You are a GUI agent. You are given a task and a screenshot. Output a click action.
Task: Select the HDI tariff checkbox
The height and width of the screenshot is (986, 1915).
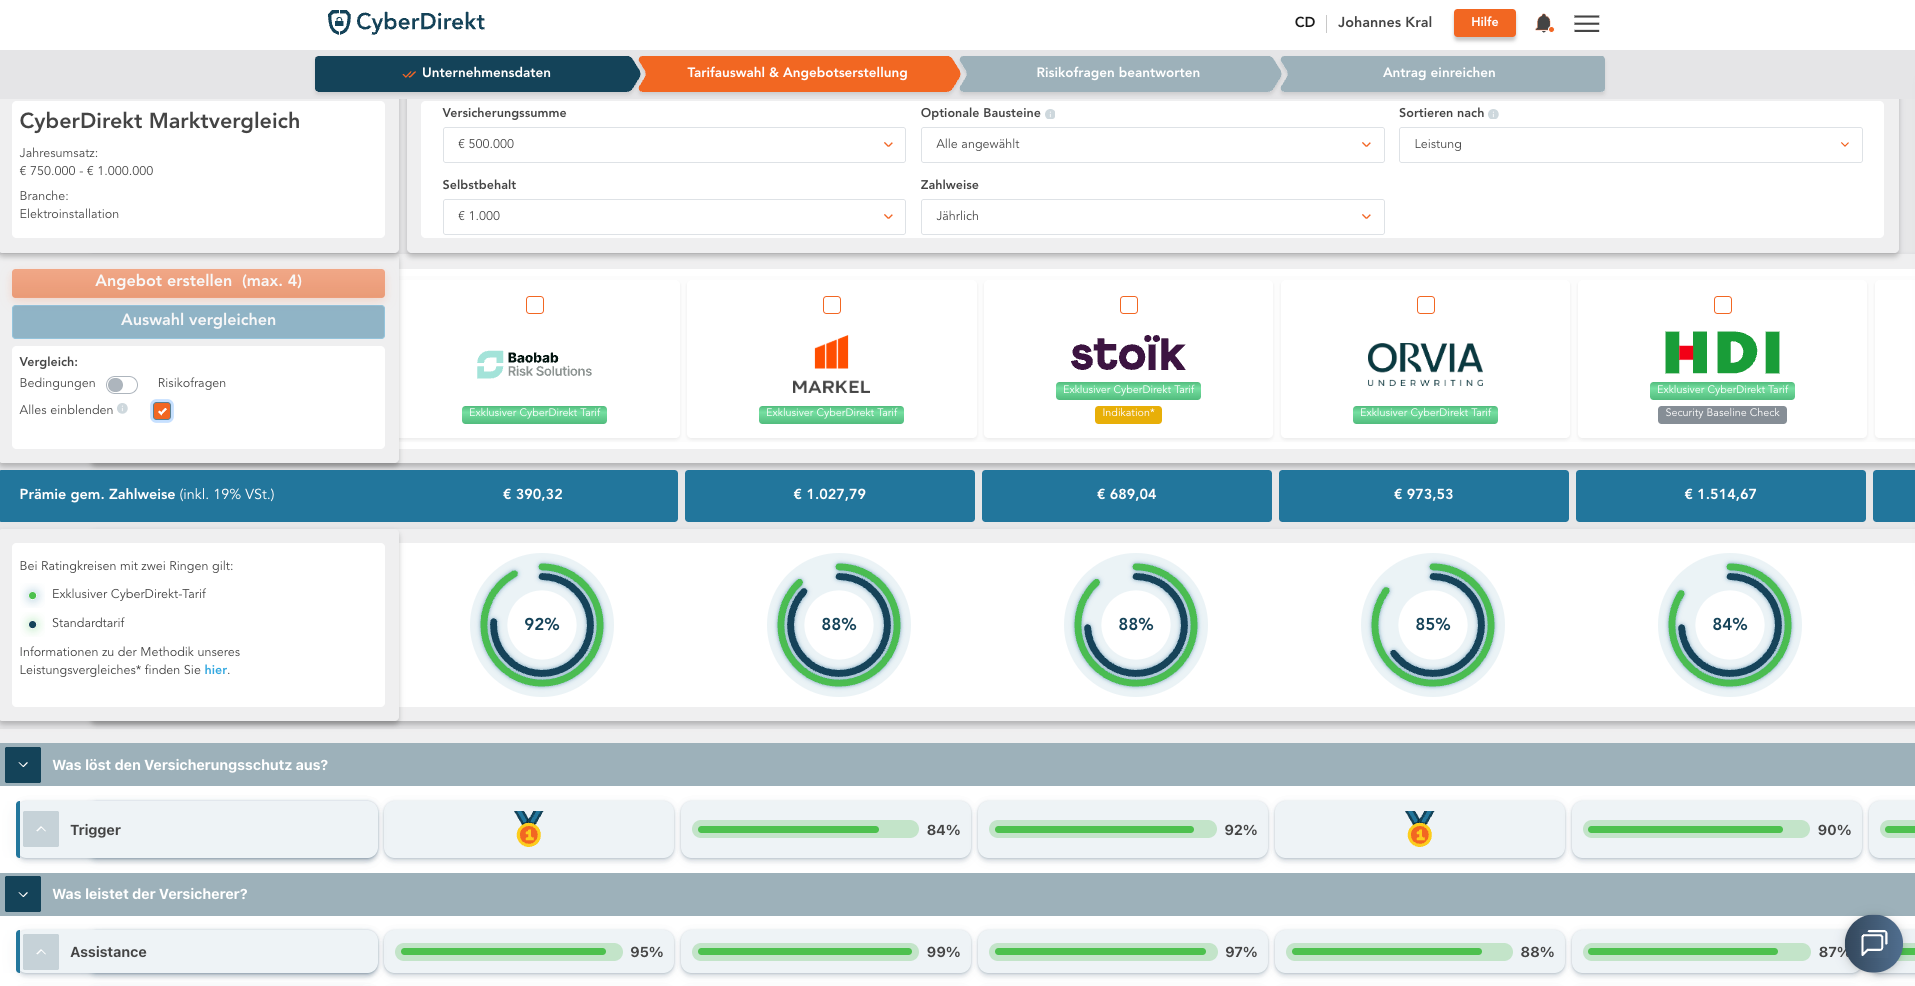[1723, 305]
